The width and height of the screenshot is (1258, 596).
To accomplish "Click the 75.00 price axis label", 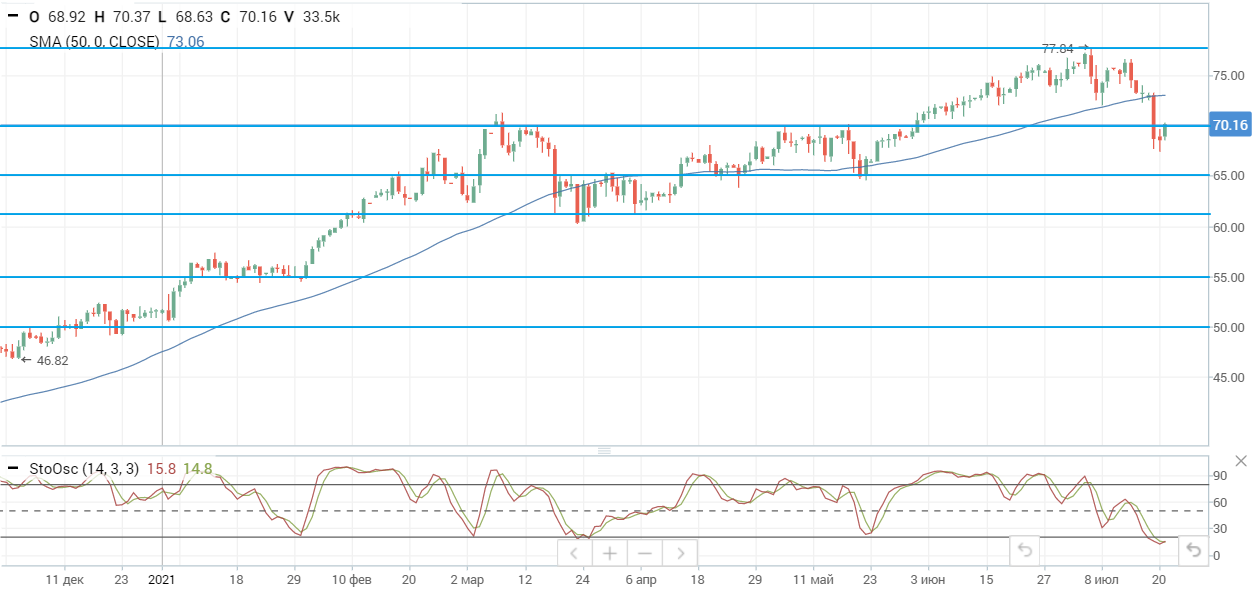I will tap(1229, 76).
